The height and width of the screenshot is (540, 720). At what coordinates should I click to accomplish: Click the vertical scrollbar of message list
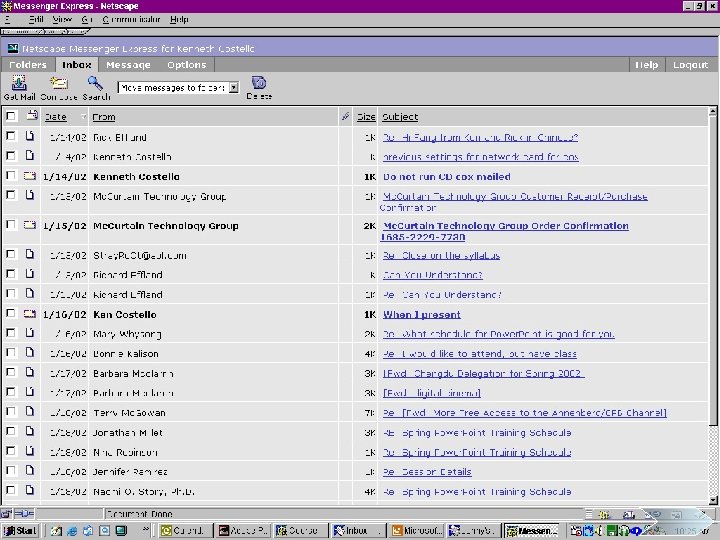712,300
